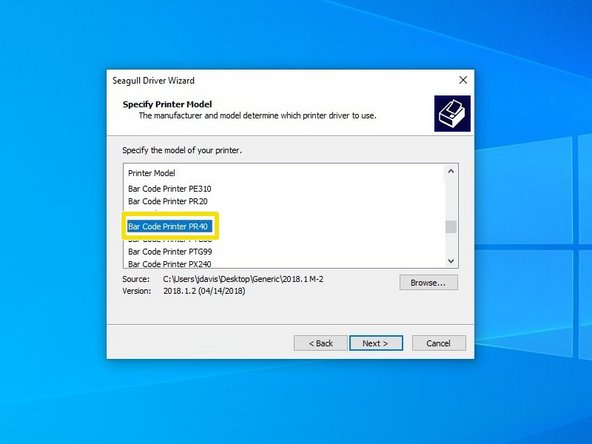The width and height of the screenshot is (592, 444).
Task: Click the Printer Model column header
Action: coord(151,173)
